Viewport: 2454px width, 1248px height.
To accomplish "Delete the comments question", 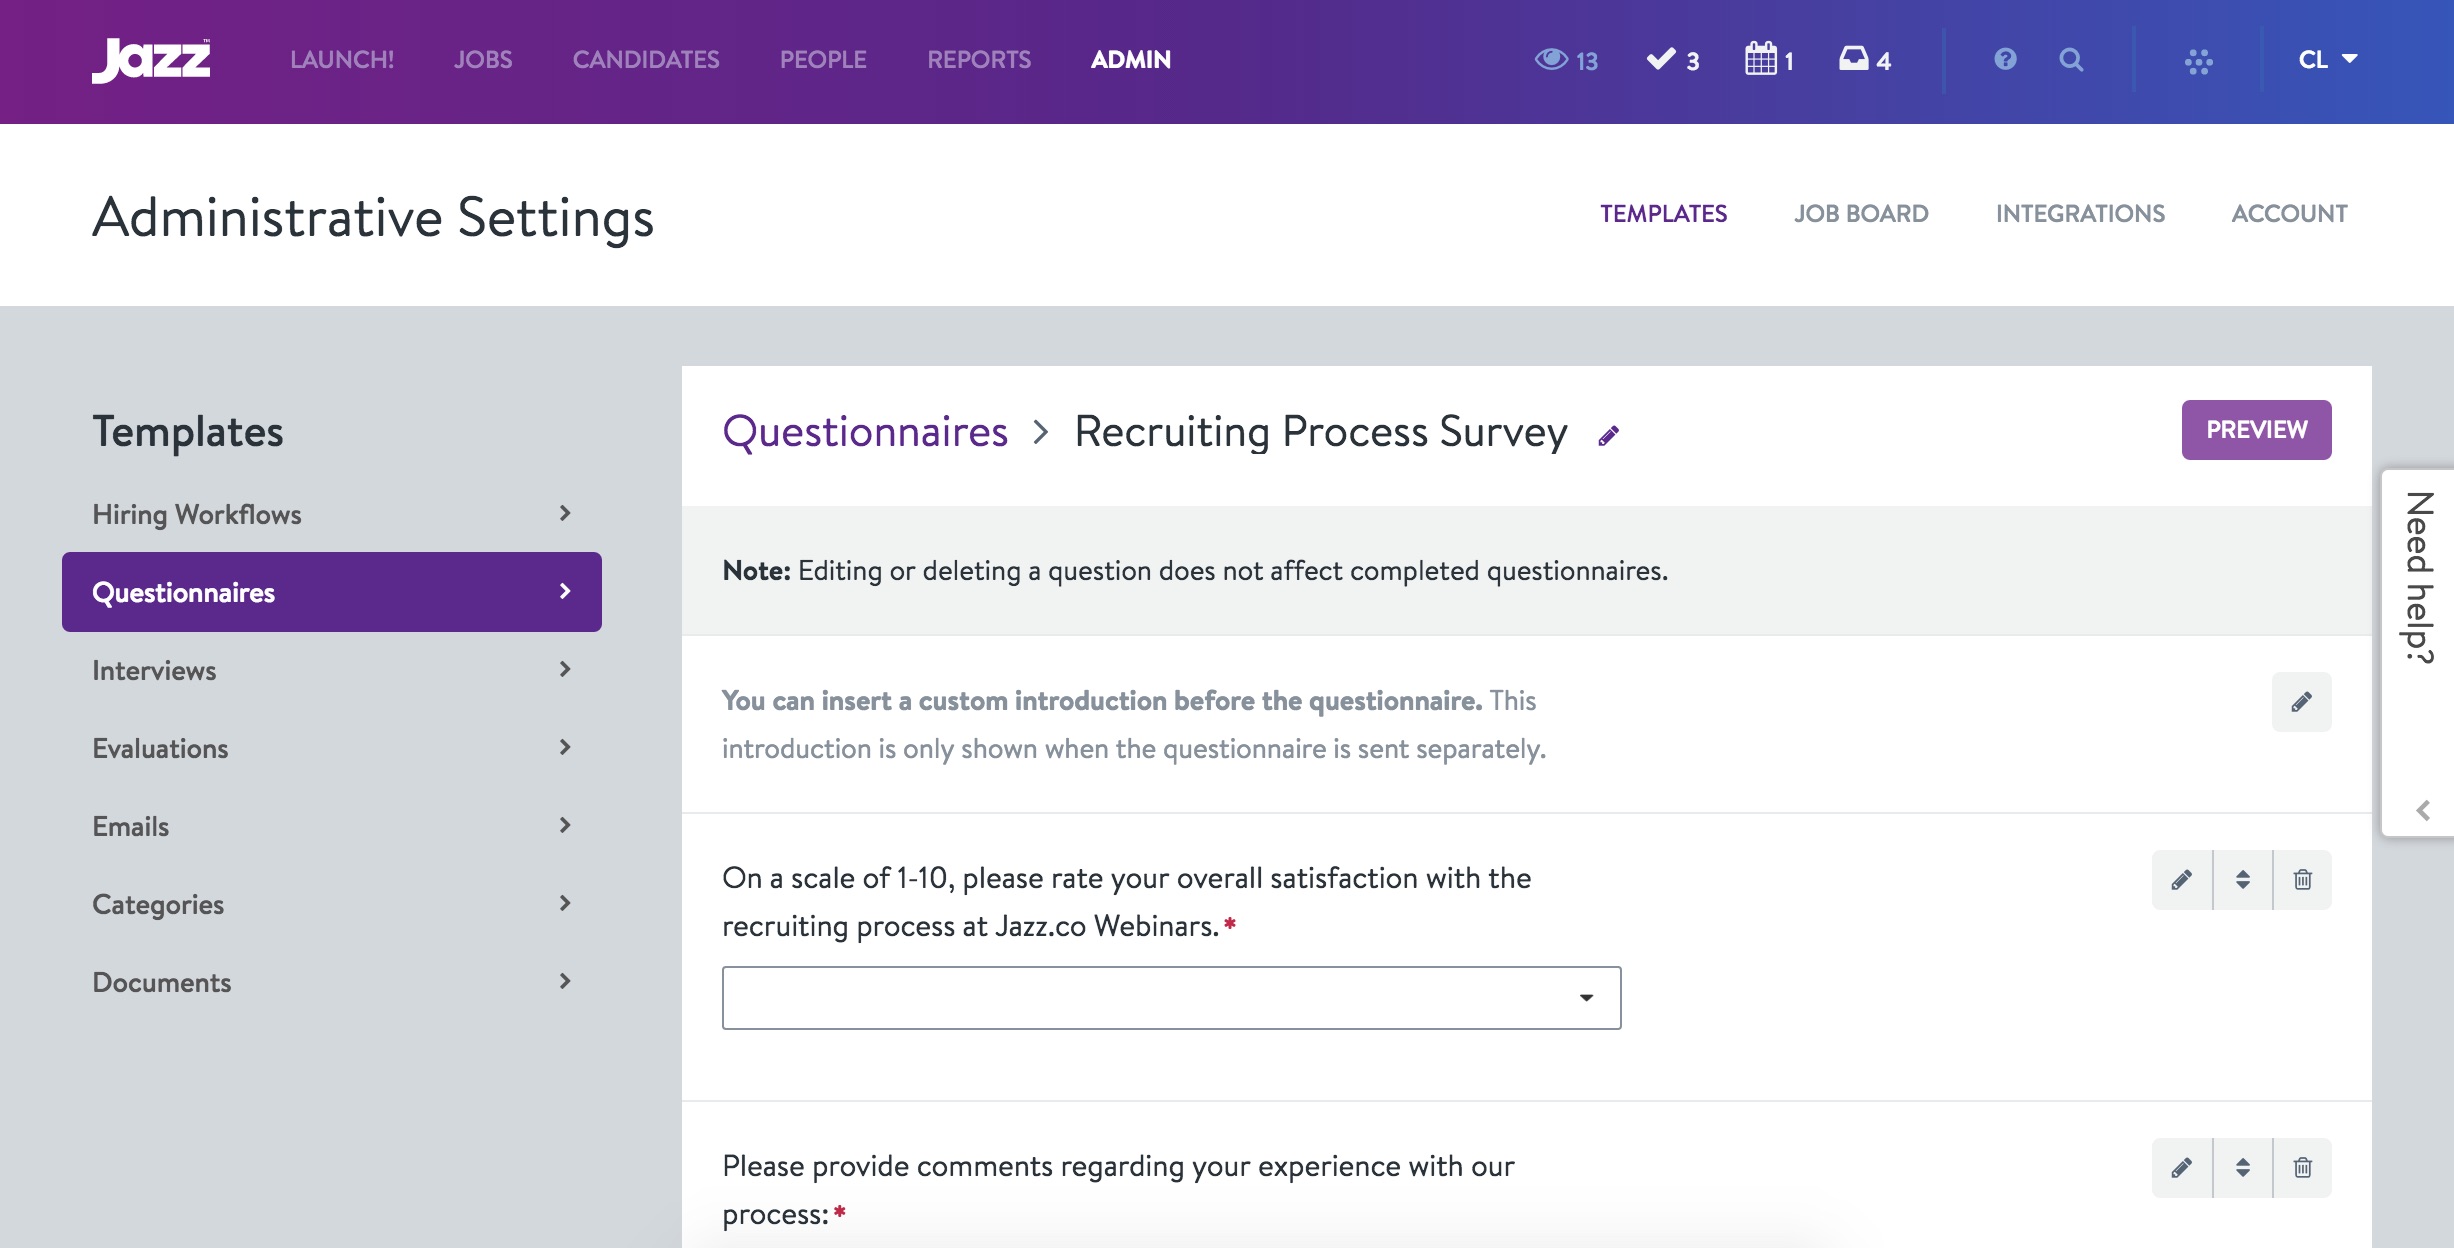I will pos(2303,1168).
